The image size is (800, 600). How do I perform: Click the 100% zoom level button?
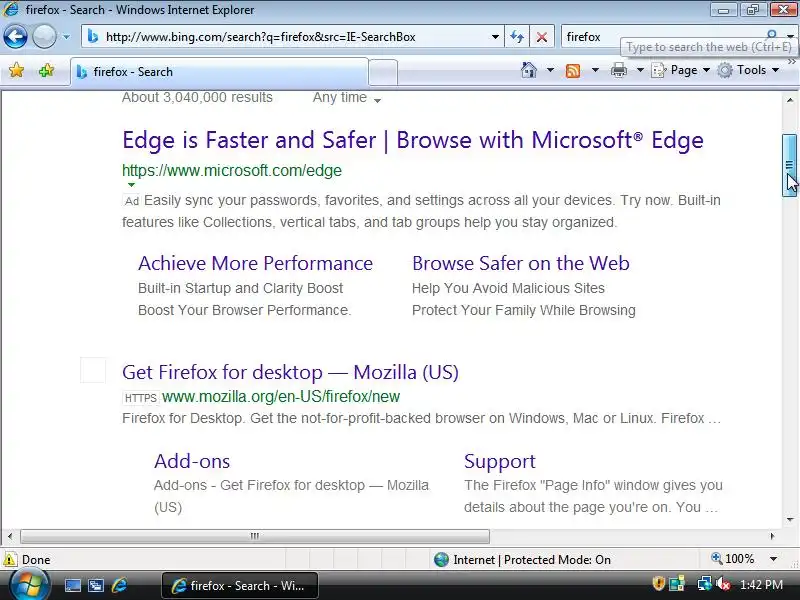click(733, 559)
